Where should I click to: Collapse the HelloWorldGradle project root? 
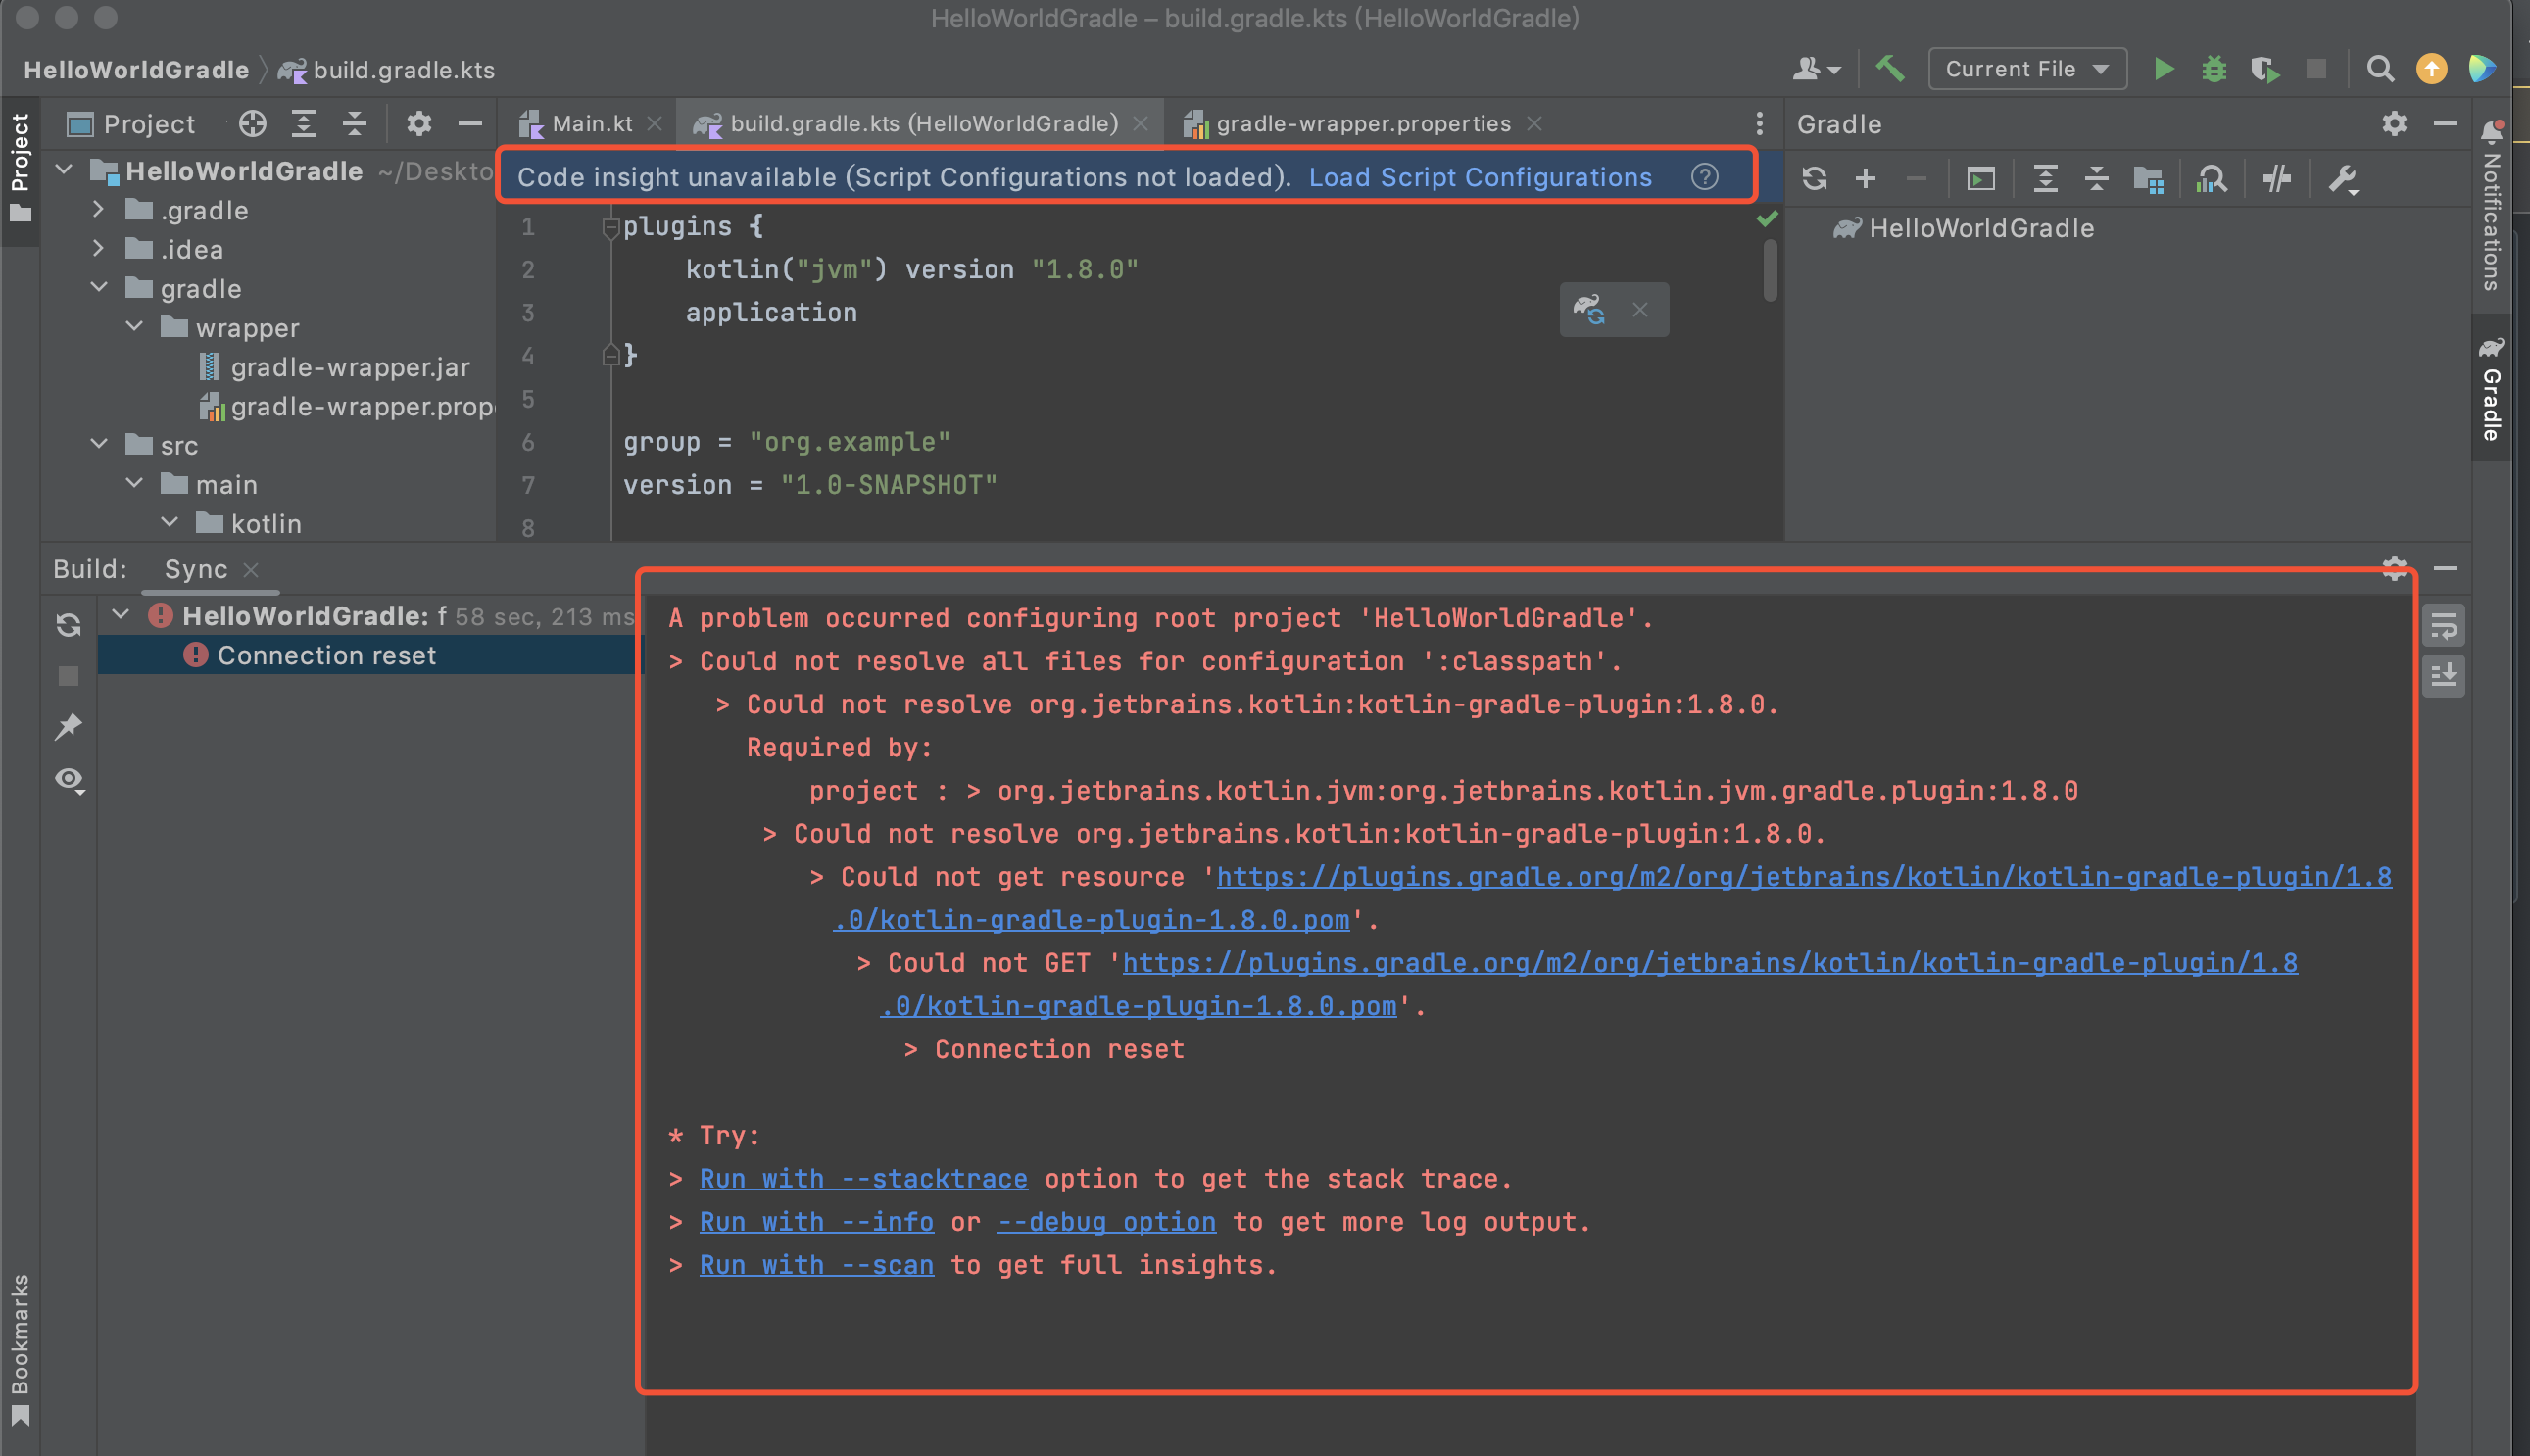click(x=65, y=170)
